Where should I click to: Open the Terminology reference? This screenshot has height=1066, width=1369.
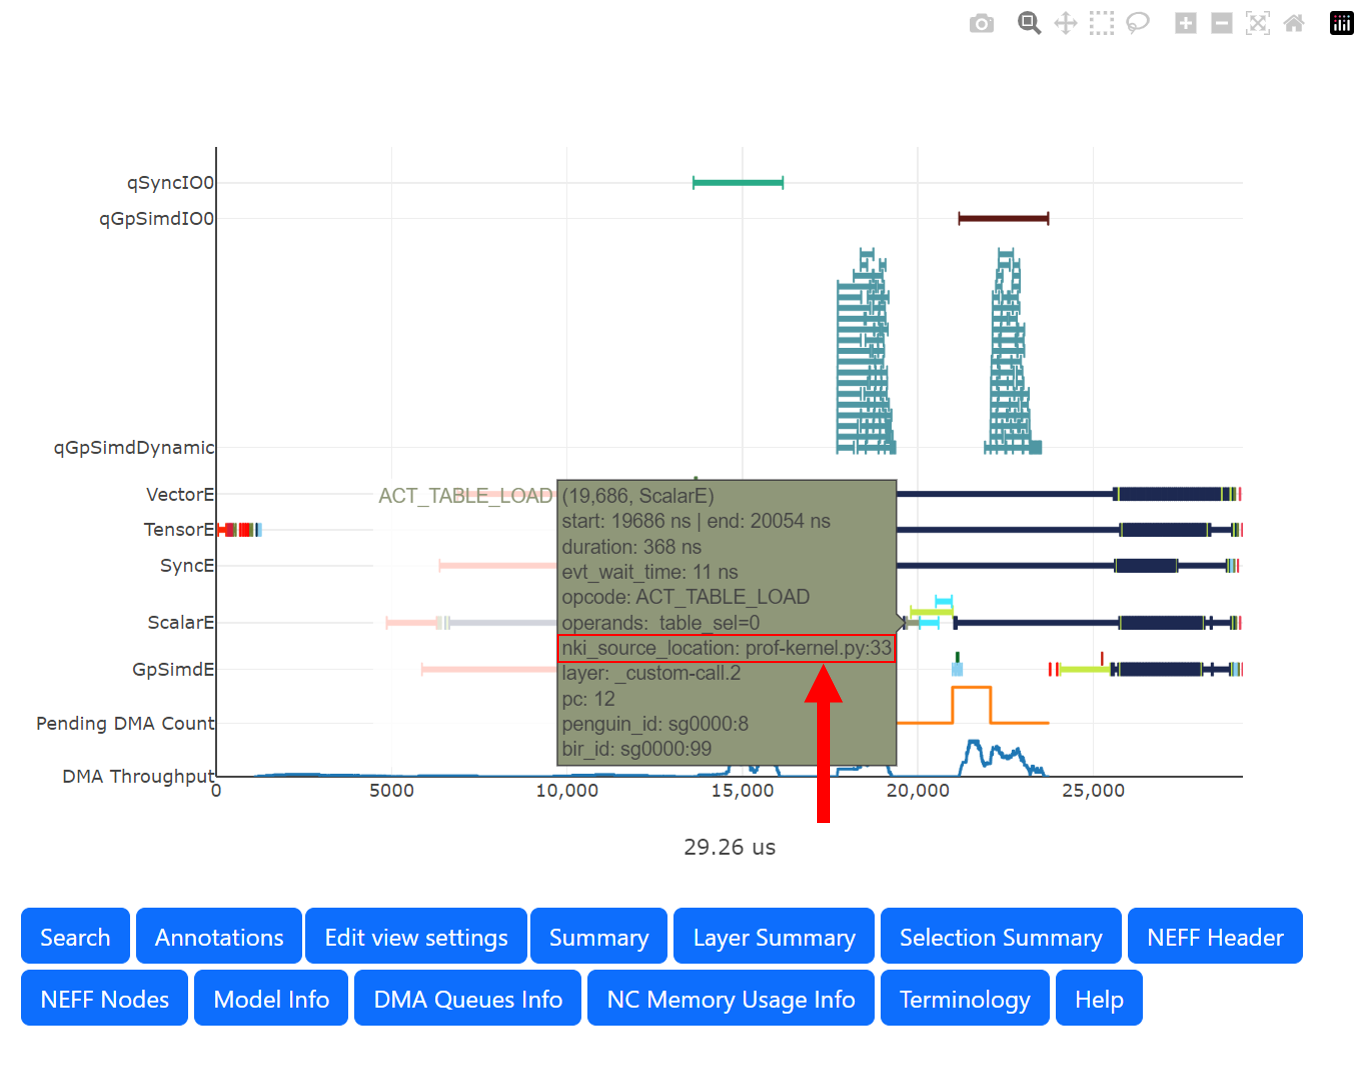point(964,998)
